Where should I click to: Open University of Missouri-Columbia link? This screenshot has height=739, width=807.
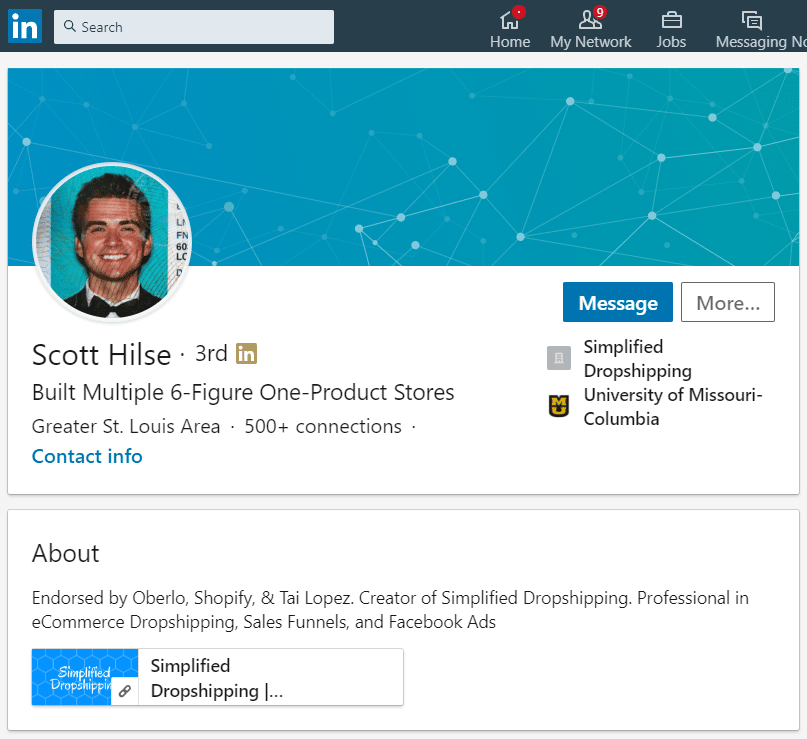coord(673,407)
